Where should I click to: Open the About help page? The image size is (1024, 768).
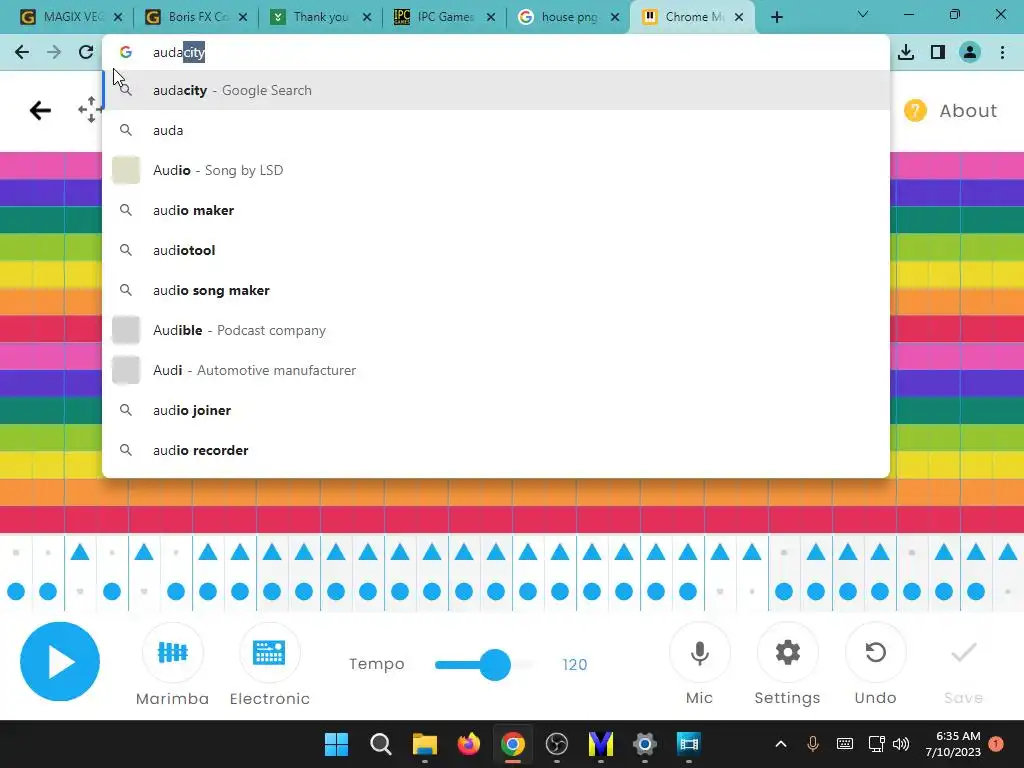click(951, 110)
